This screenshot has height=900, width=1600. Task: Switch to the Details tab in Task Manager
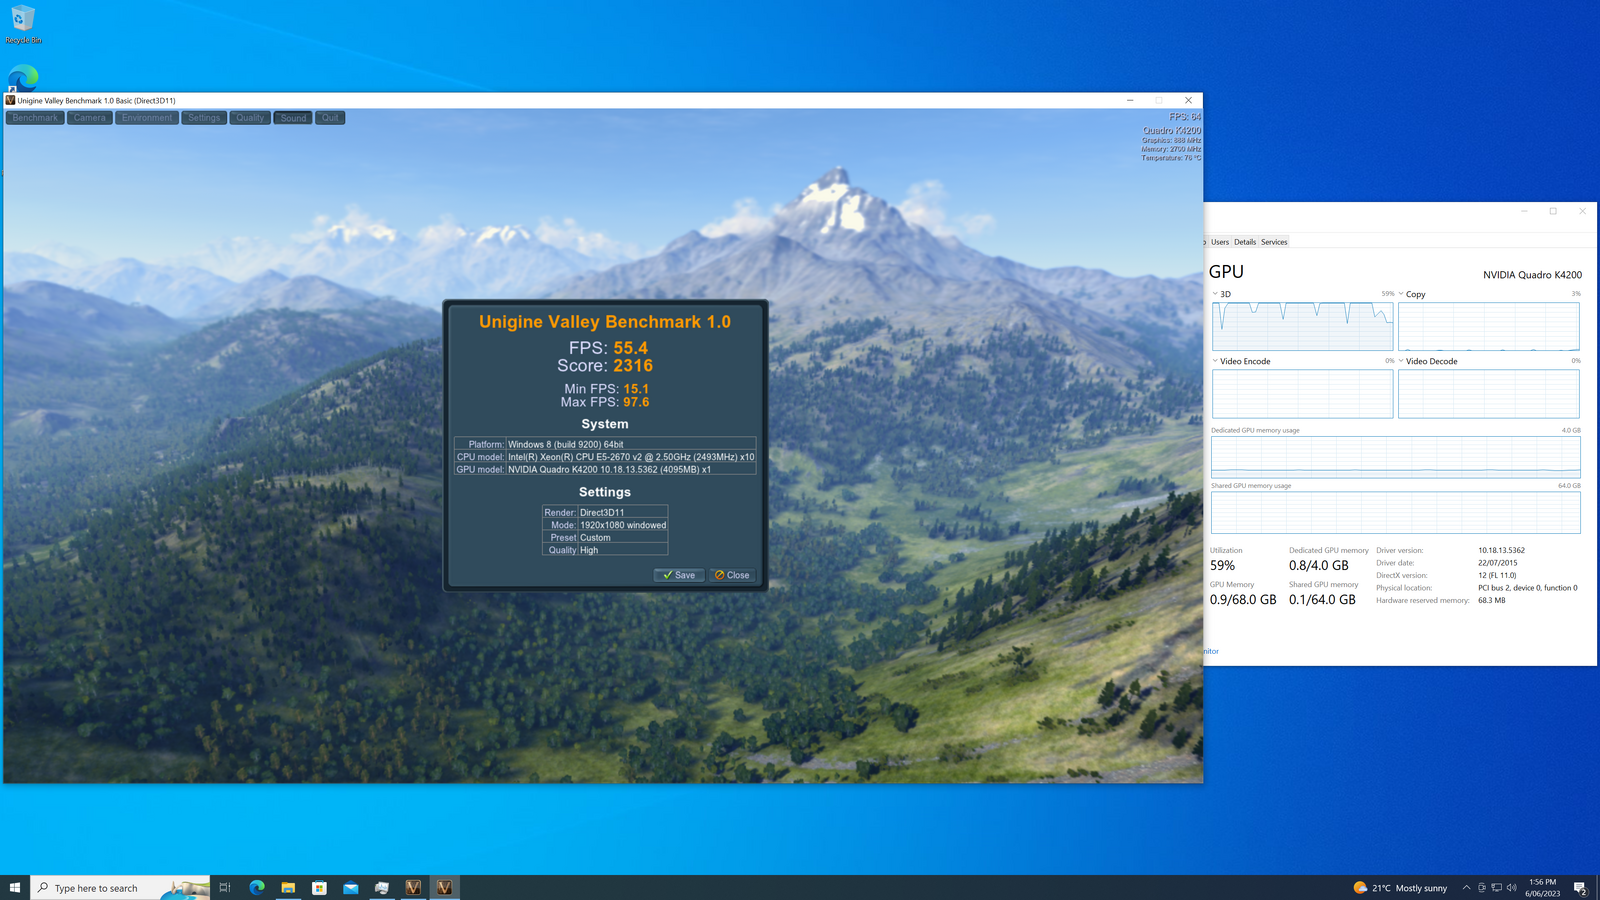coord(1245,242)
